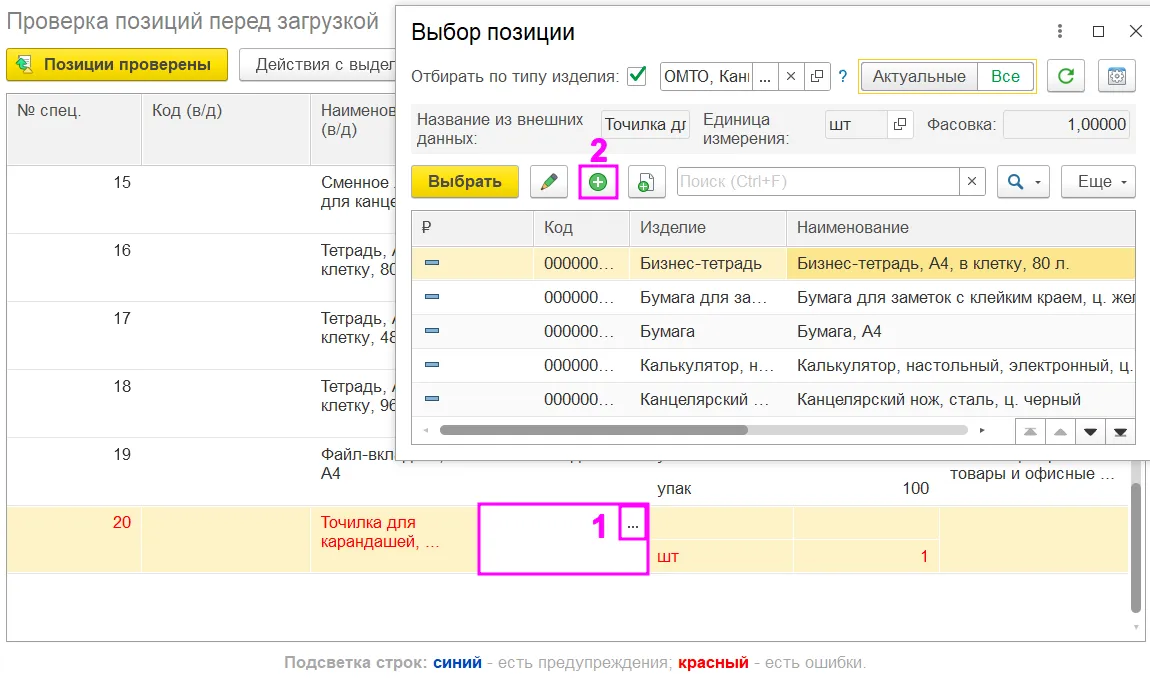Click the row marker icon for Бумага, А4

(432, 331)
